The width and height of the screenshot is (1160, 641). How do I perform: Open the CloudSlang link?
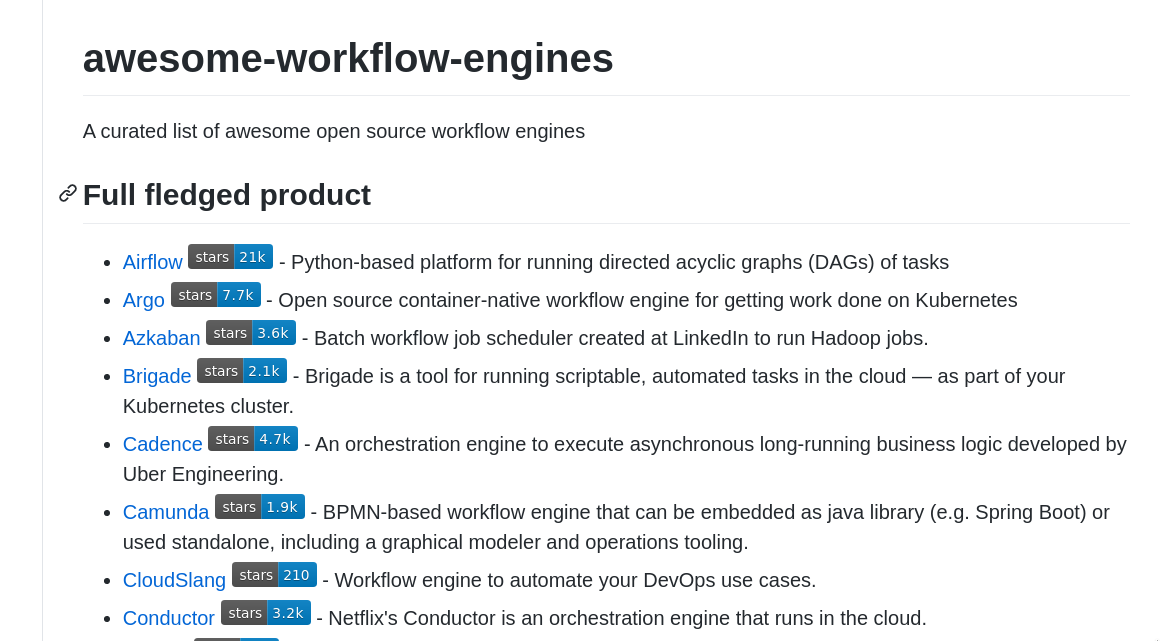point(175,580)
